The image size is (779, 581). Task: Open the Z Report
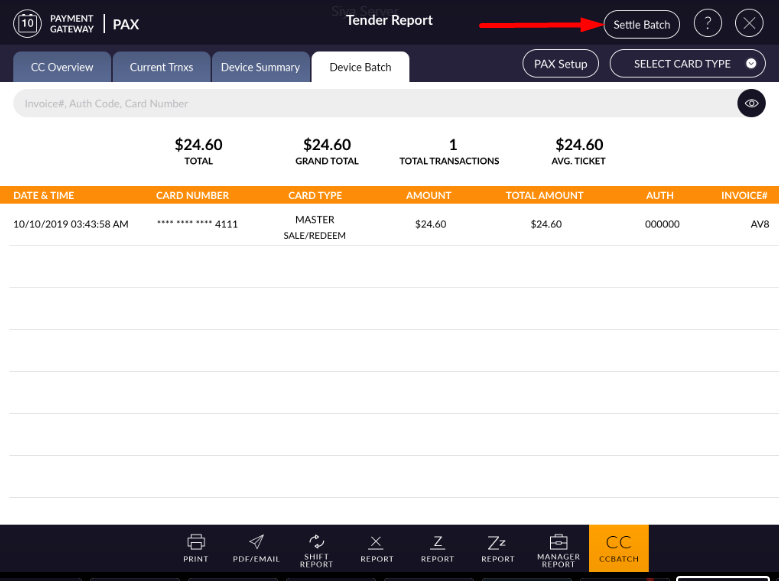[x=437, y=547]
